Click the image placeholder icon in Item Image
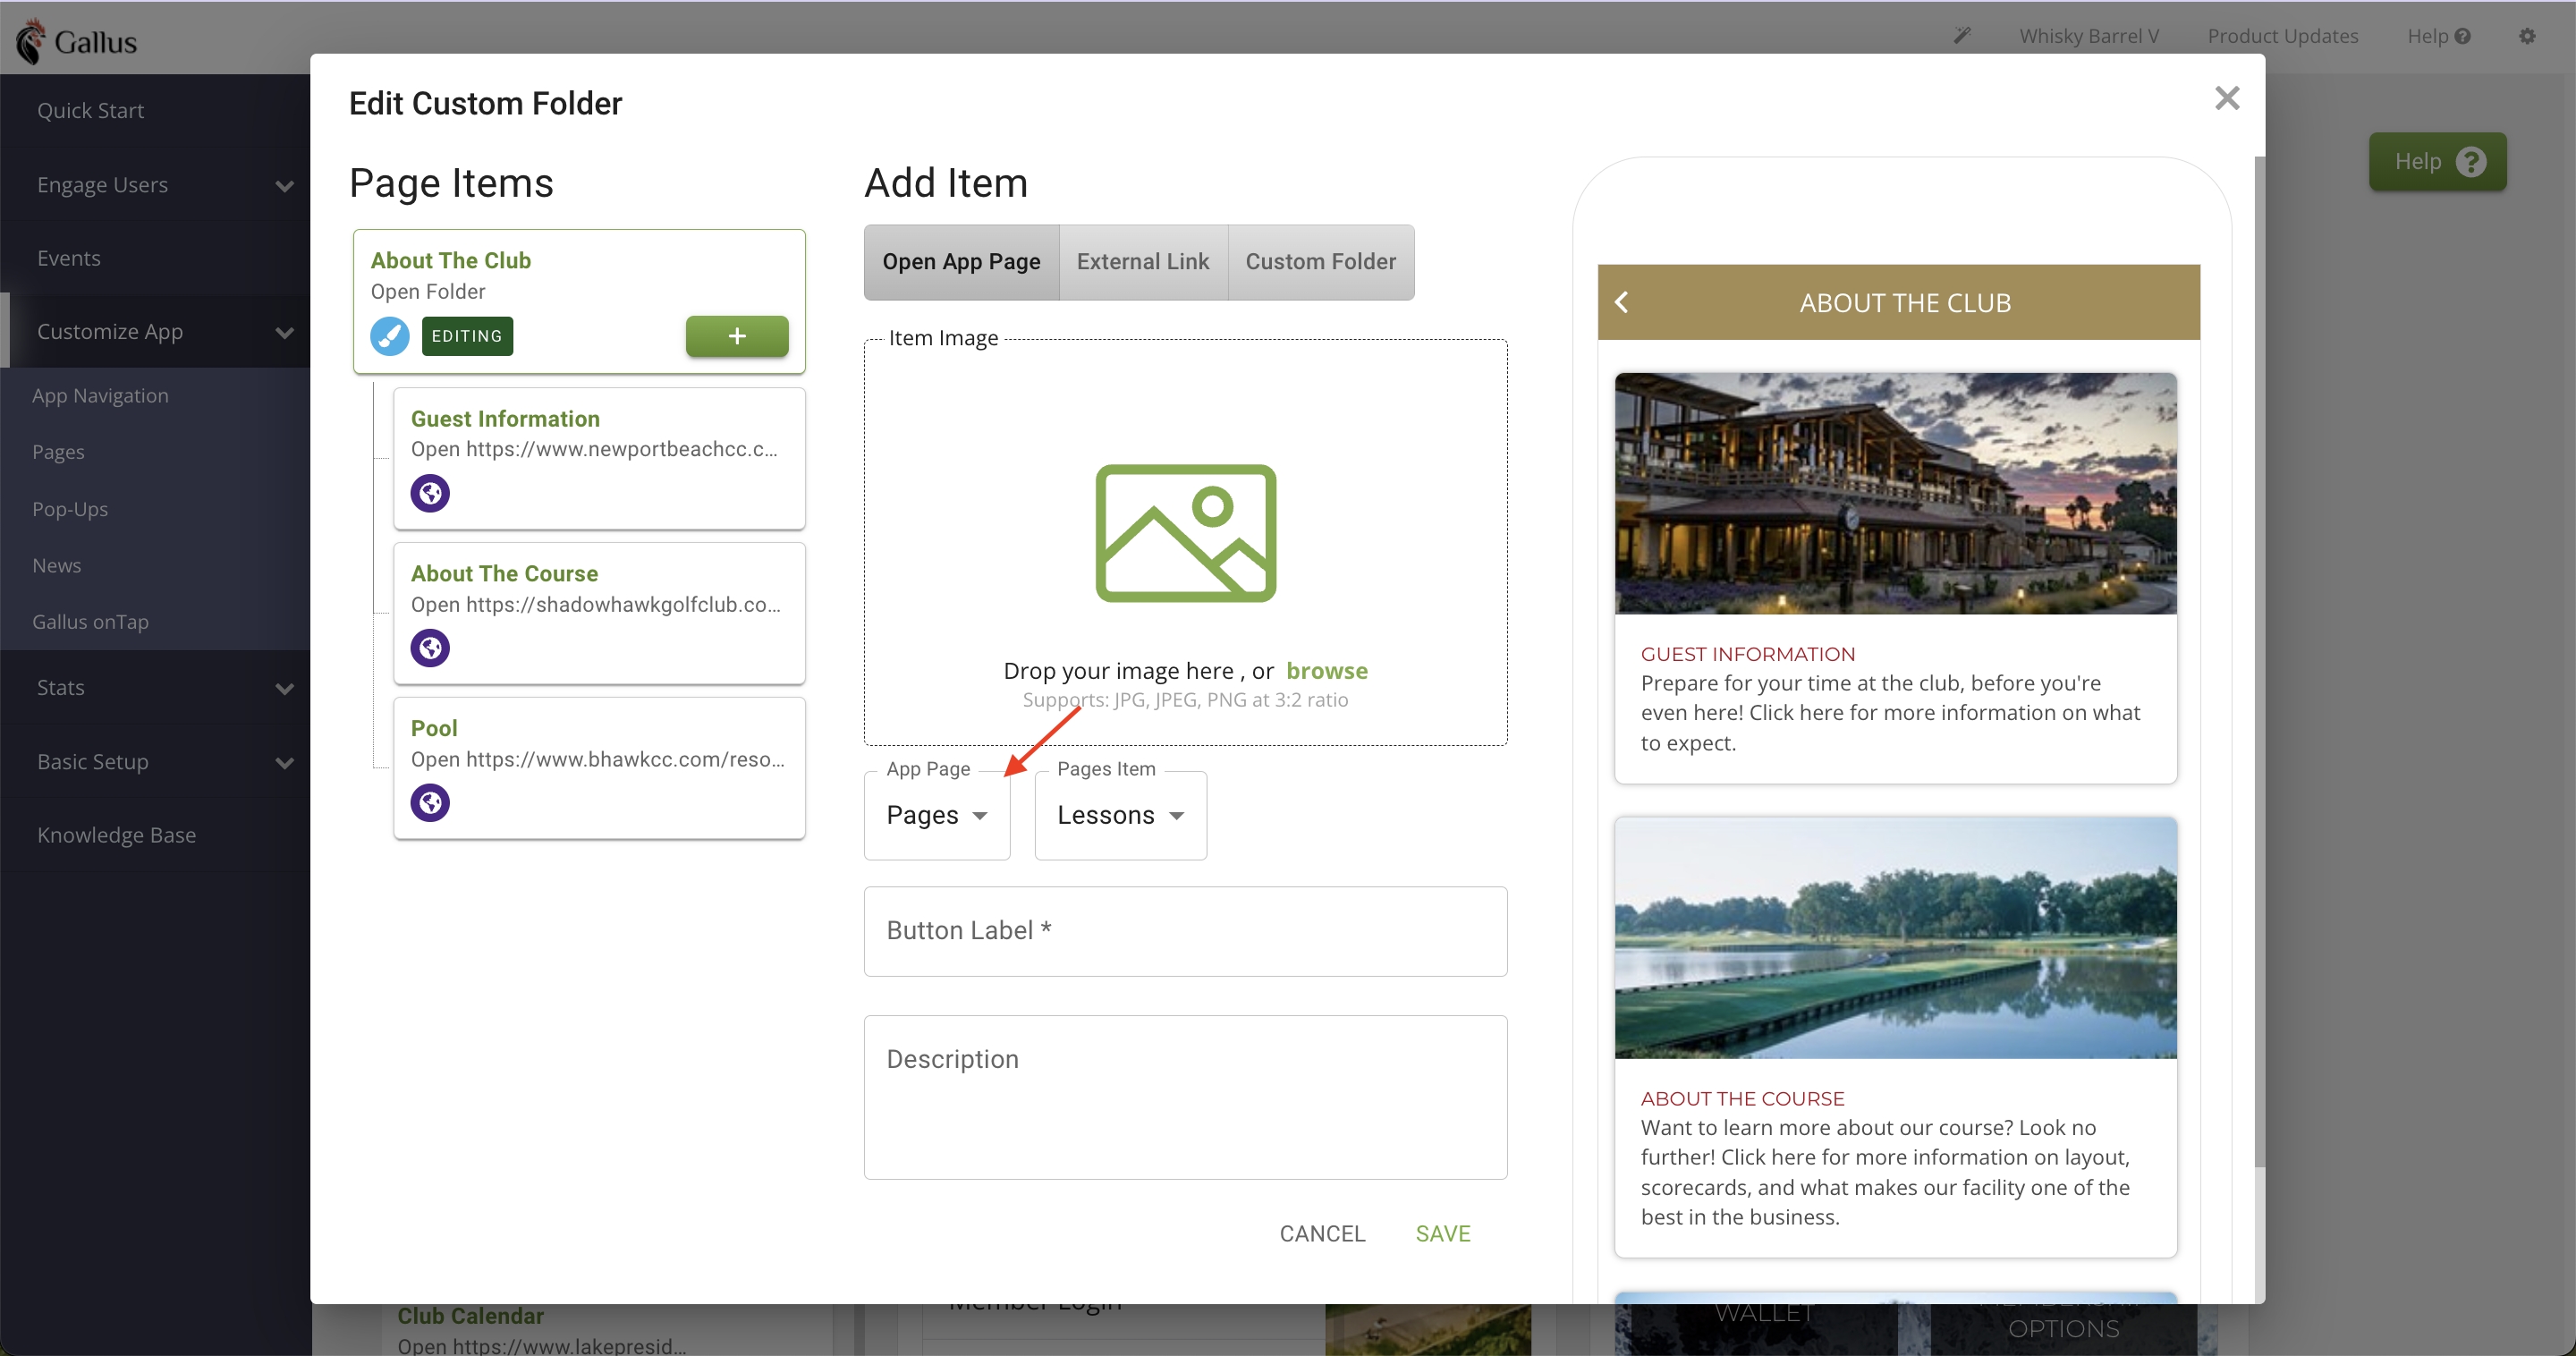 (1186, 533)
